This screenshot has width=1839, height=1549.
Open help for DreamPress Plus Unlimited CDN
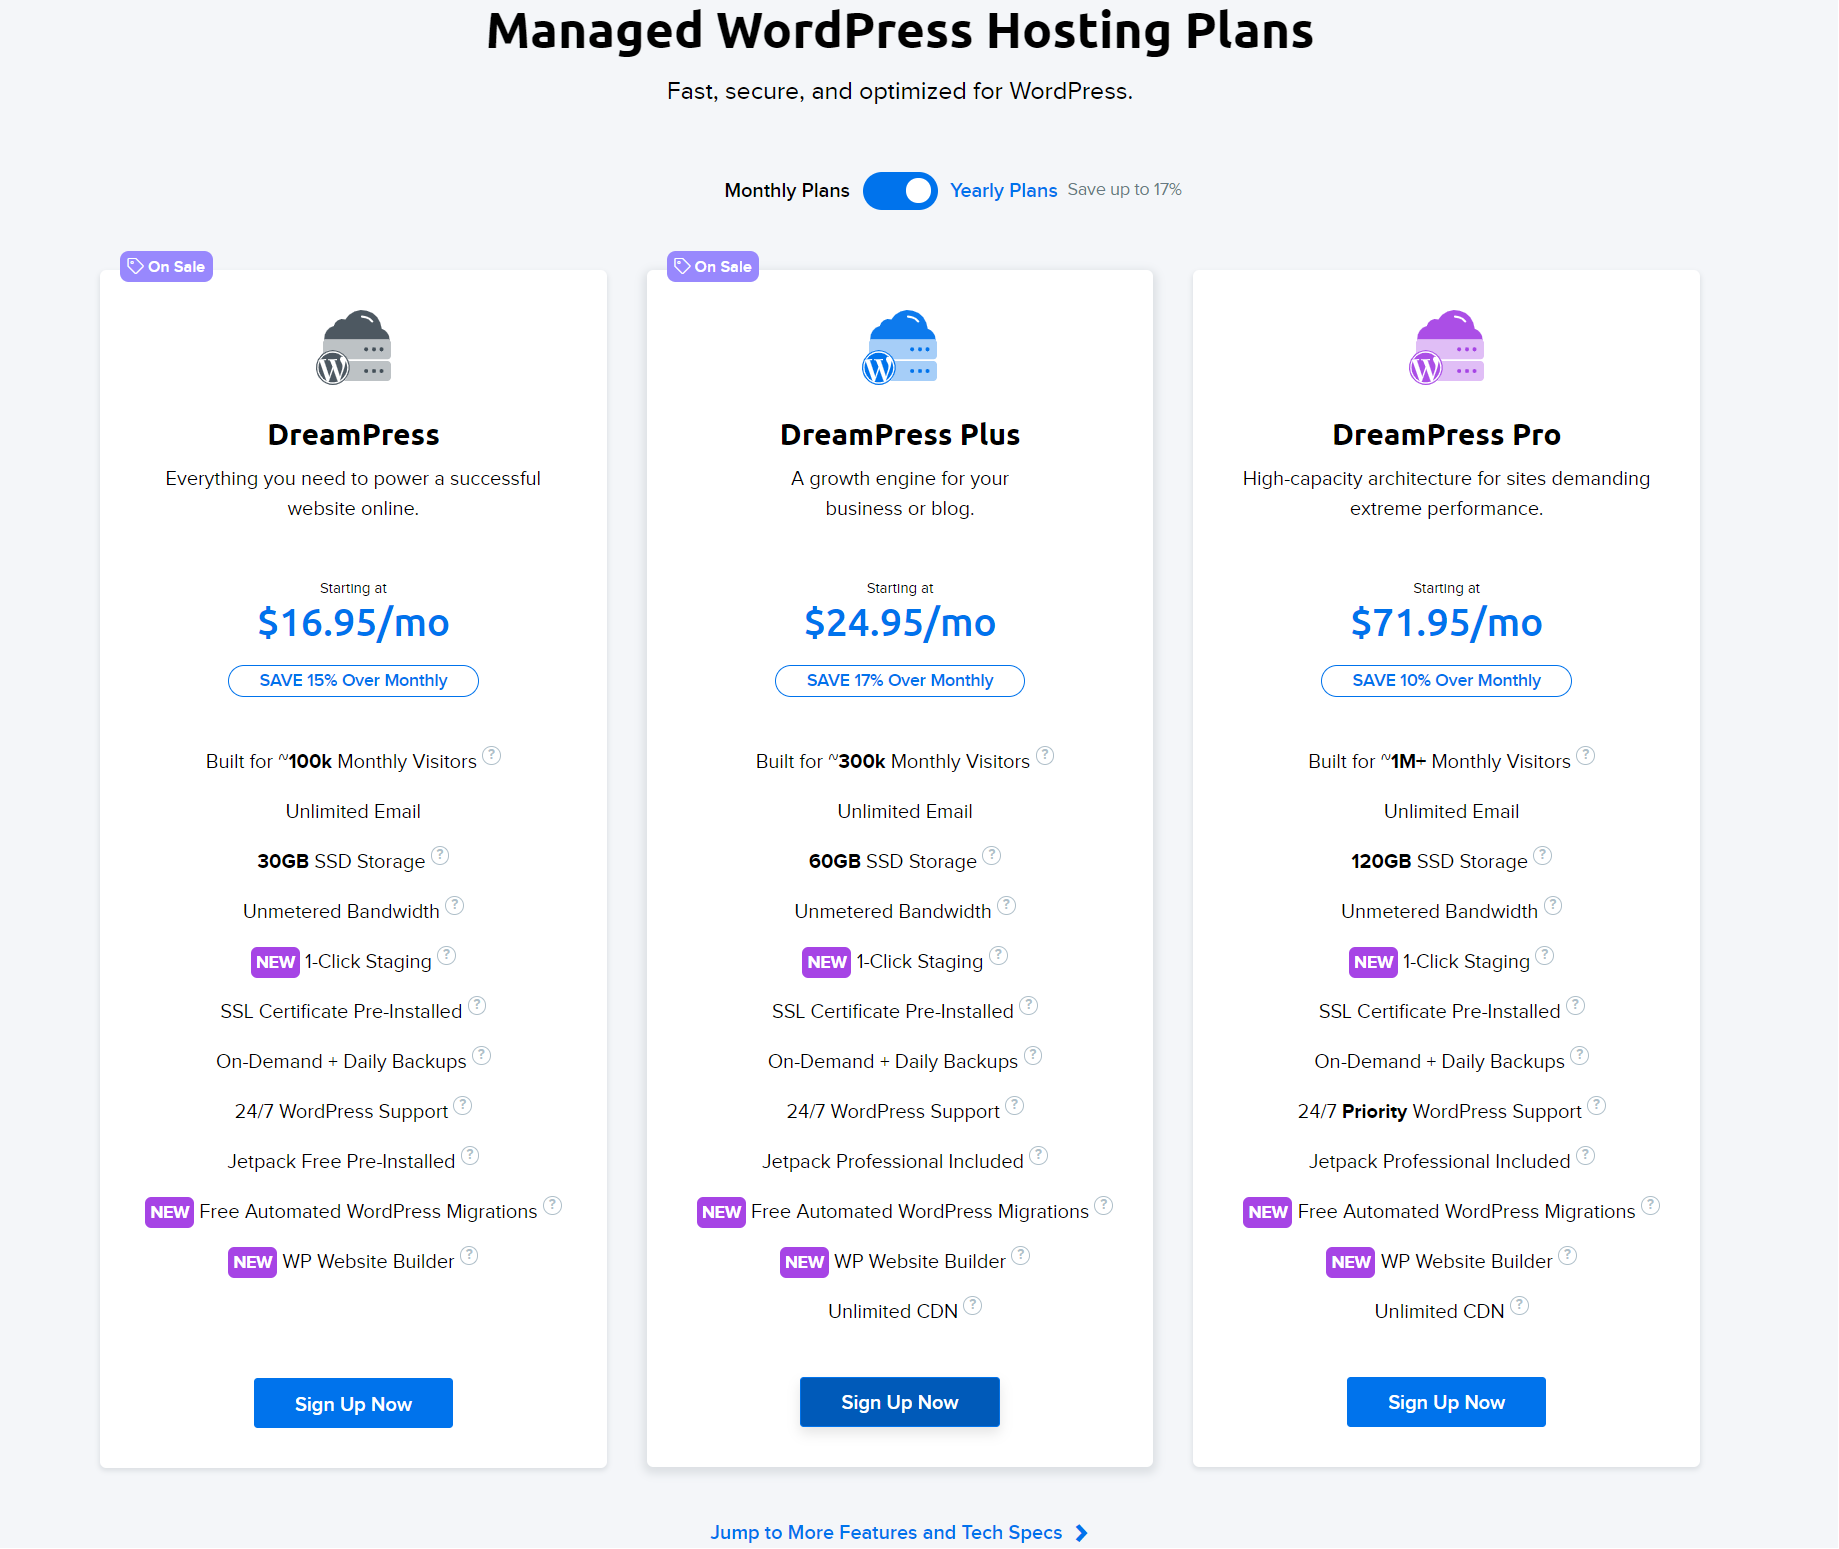pos(973,1305)
